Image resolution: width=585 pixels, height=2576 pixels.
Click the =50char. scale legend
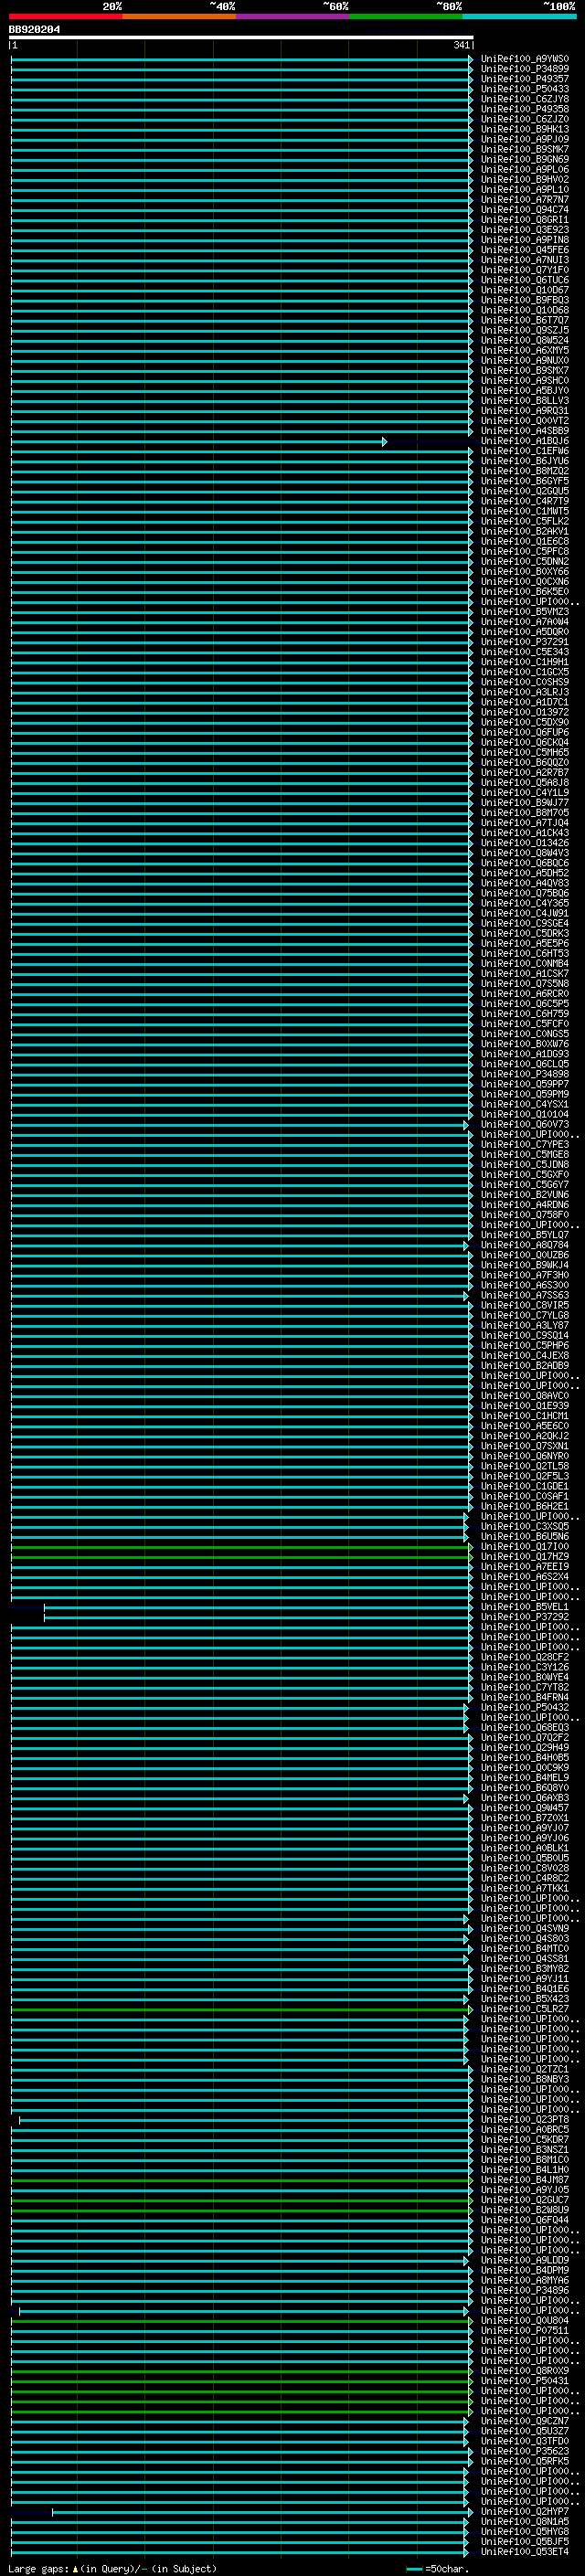point(437,2569)
